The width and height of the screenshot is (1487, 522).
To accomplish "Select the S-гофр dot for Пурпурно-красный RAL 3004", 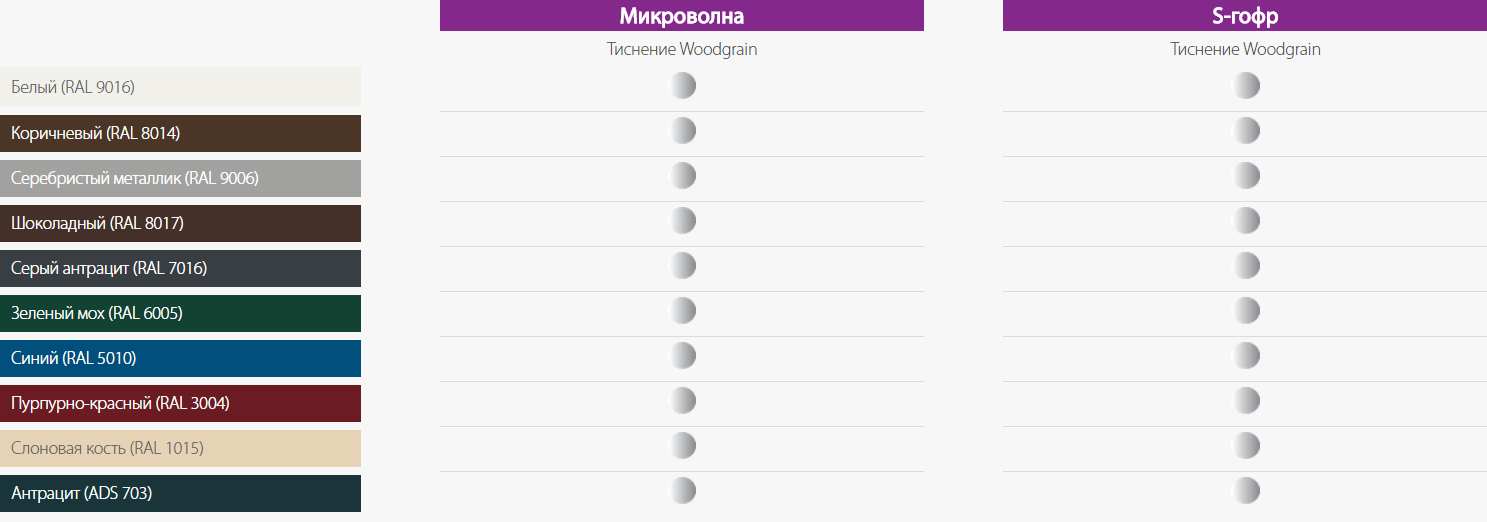I will (x=1246, y=401).
